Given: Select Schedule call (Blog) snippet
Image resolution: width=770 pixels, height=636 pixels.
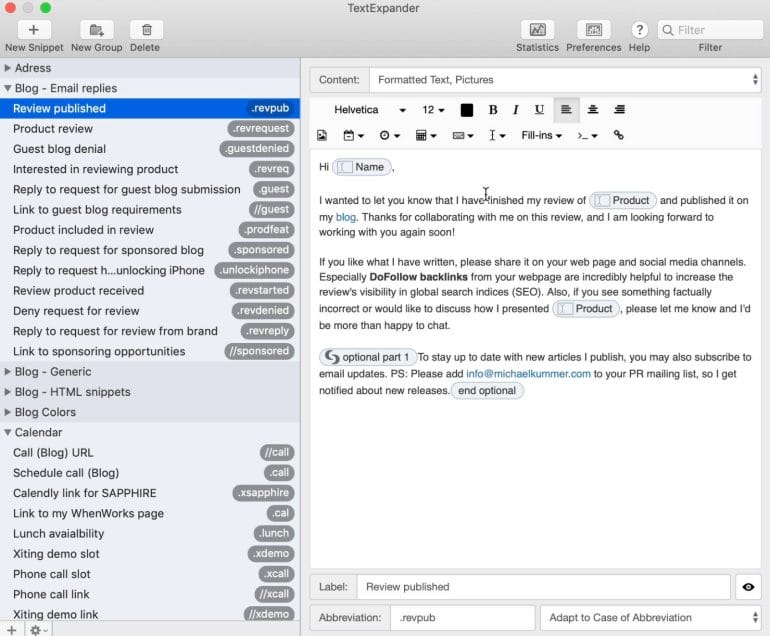Looking at the screenshot, I should tap(150, 473).
